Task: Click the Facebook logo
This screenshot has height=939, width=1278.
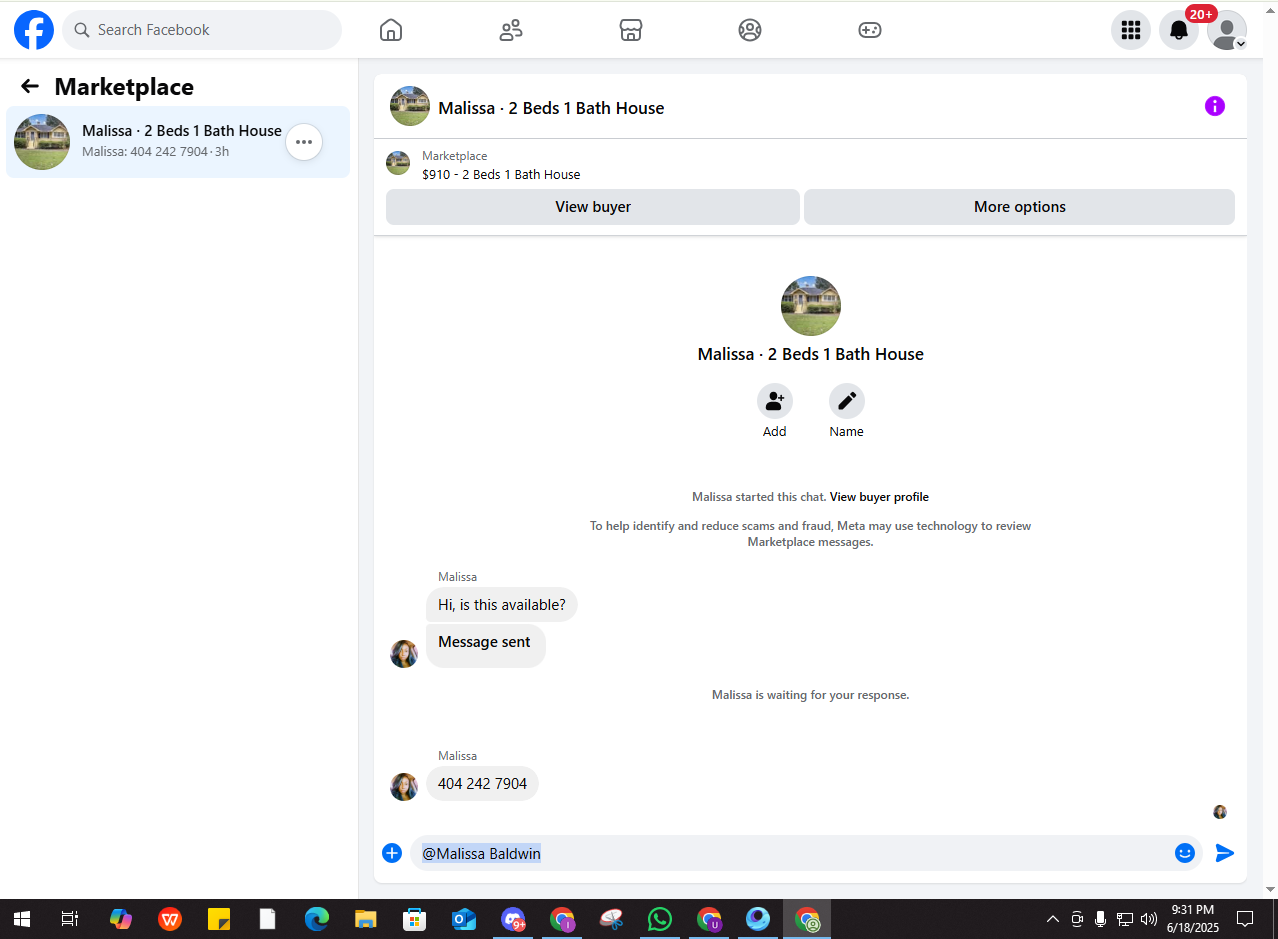Action: click(x=34, y=30)
